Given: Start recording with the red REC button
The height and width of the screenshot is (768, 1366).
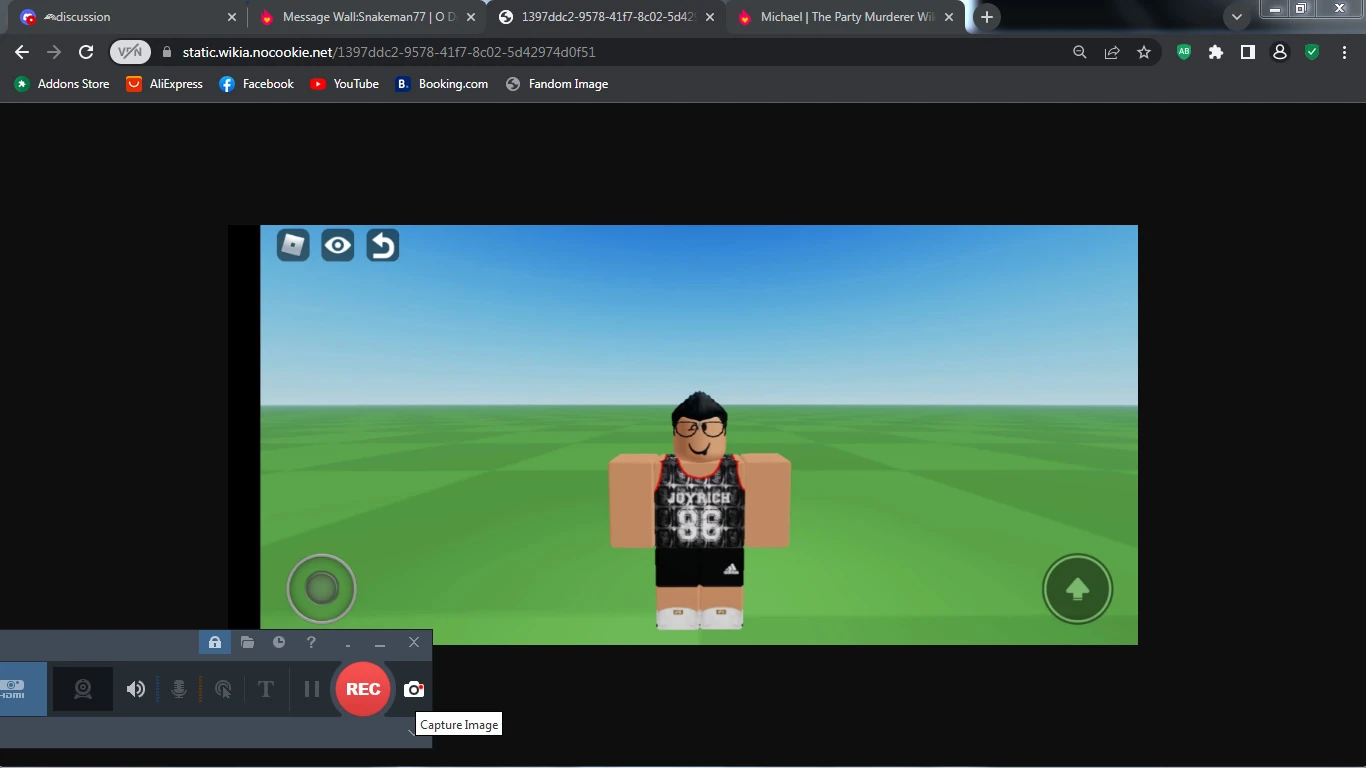Looking at the screenshot, I should (x=363, y=689).
